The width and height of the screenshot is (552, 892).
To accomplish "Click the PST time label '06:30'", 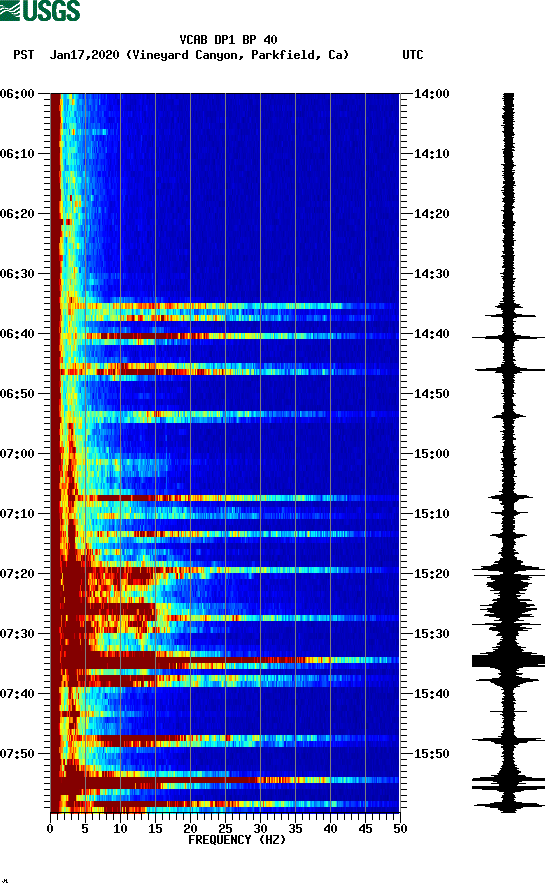I will coord(17,274).
